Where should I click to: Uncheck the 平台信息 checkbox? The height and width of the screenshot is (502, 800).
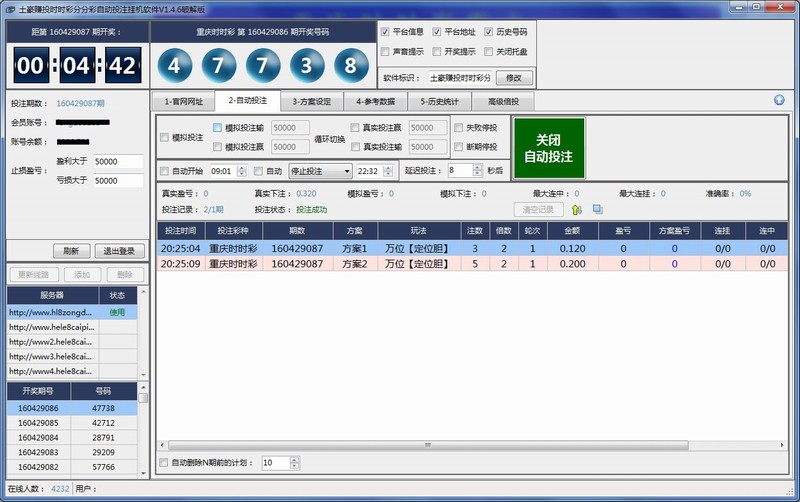pyautogui.click(x=385, y=32)
